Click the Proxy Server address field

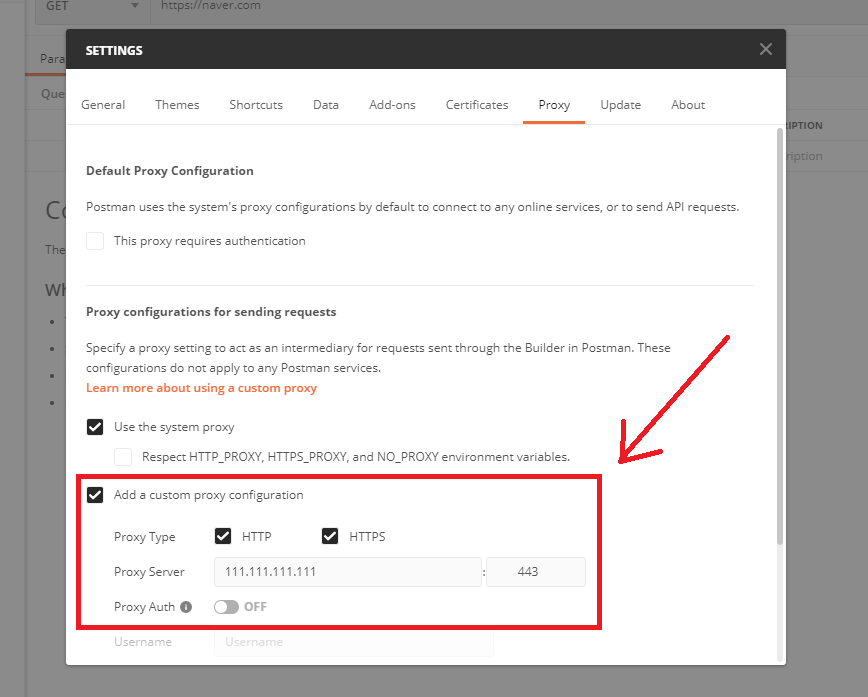click(348, 572)
